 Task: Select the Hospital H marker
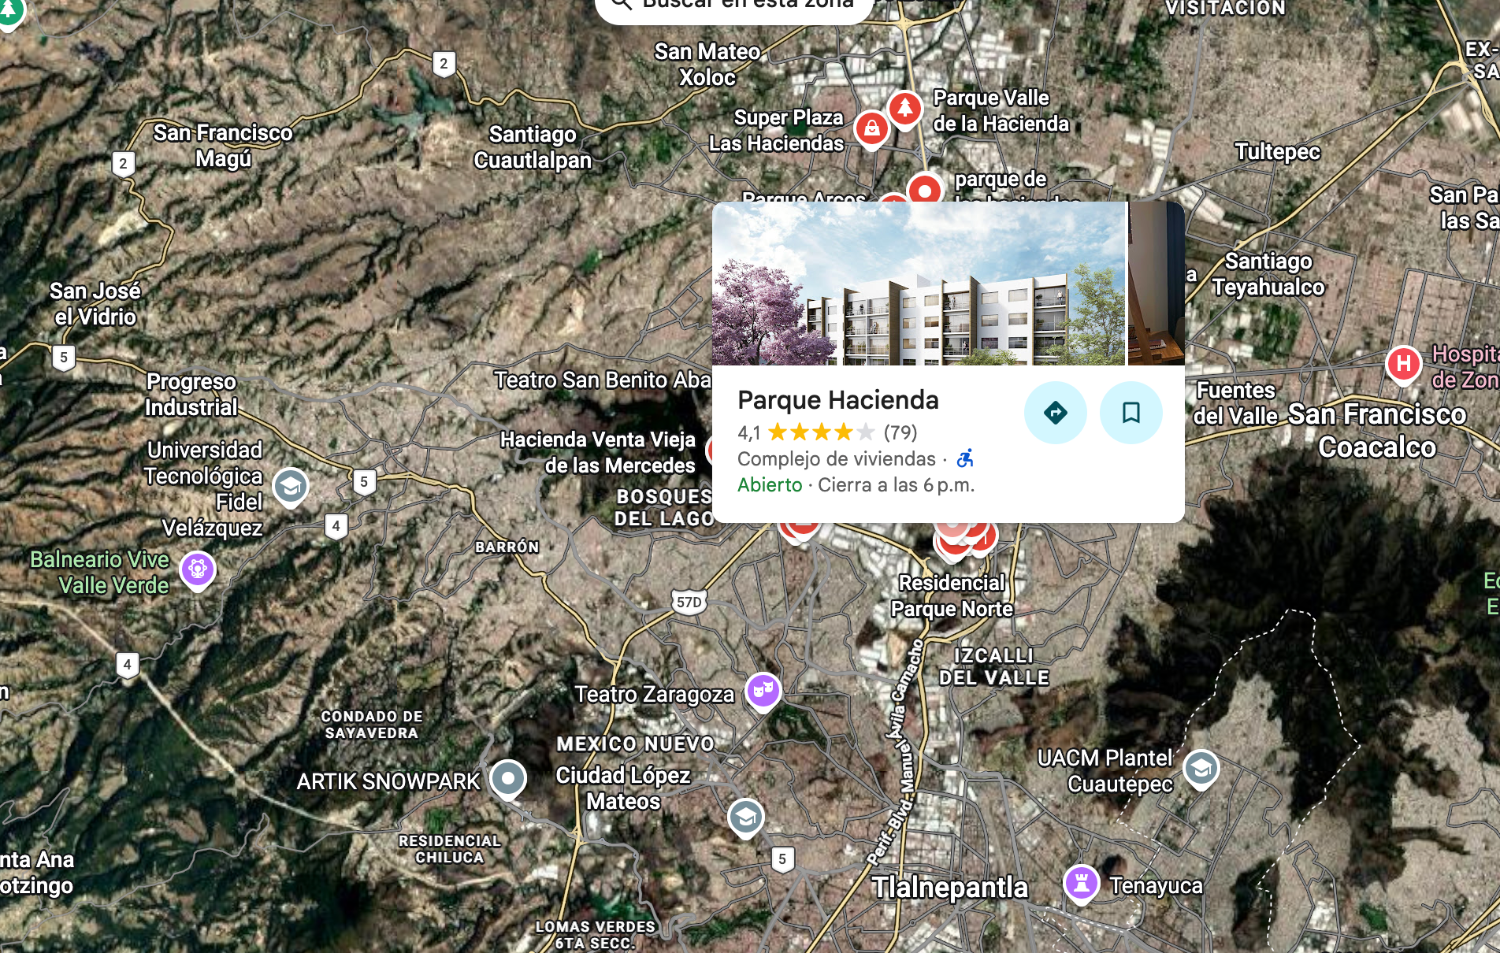(x=1403, y=364)
